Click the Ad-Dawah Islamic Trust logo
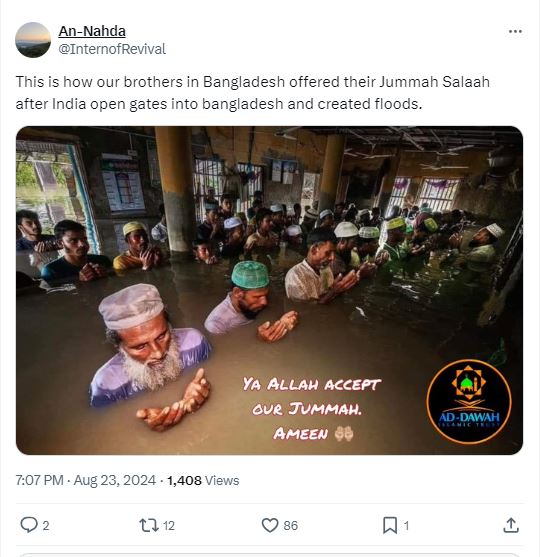The width and height of the screenshot is (541, 557). (469, 402)
